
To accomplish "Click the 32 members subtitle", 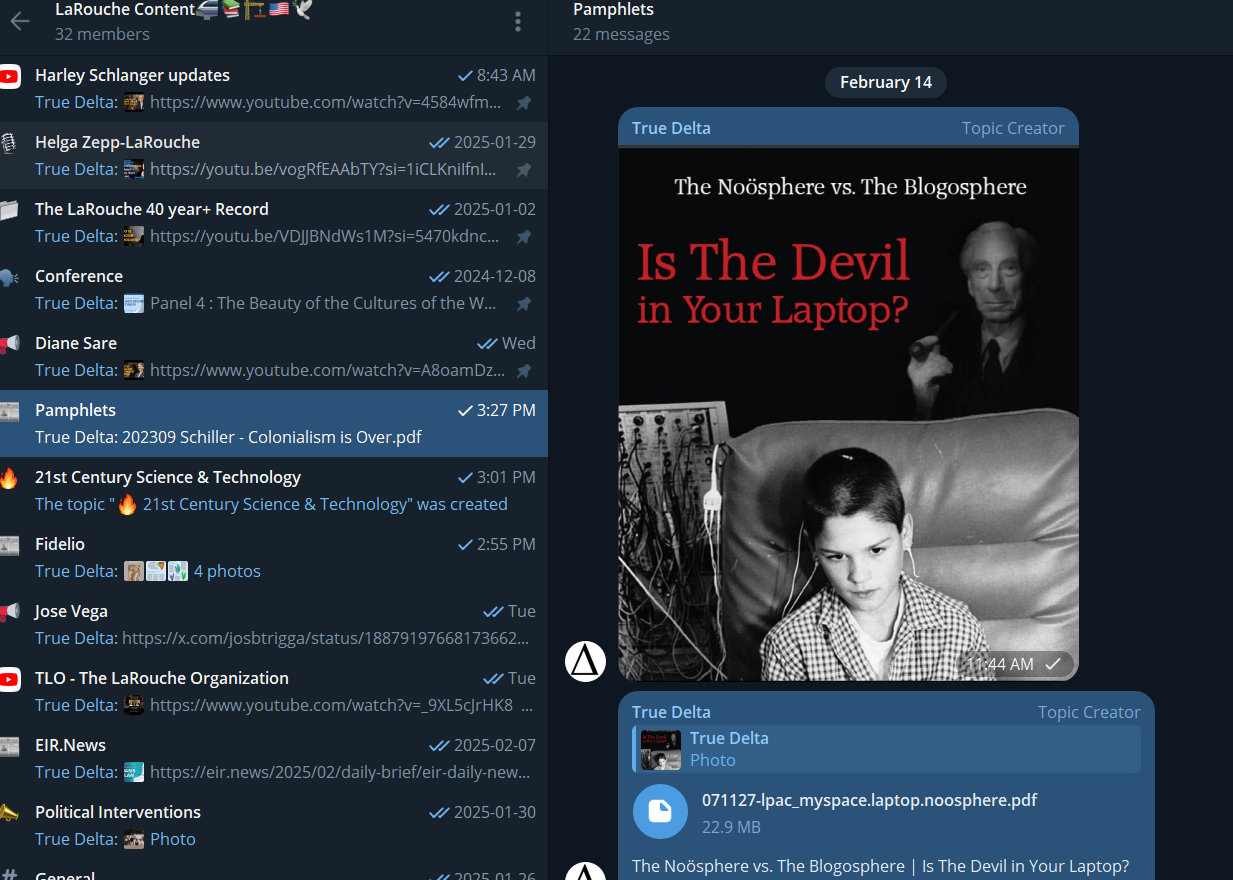I will coord(102,34).
